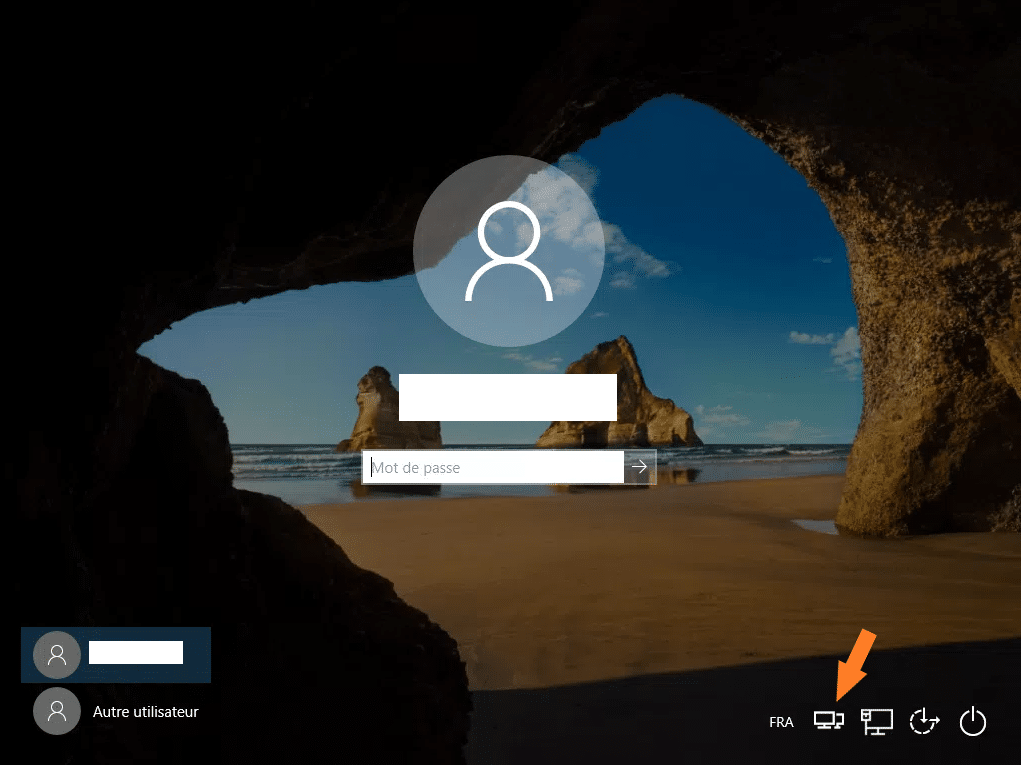
Task: Click the avatar beside Autre utilisateur
Action: [57, 711]
